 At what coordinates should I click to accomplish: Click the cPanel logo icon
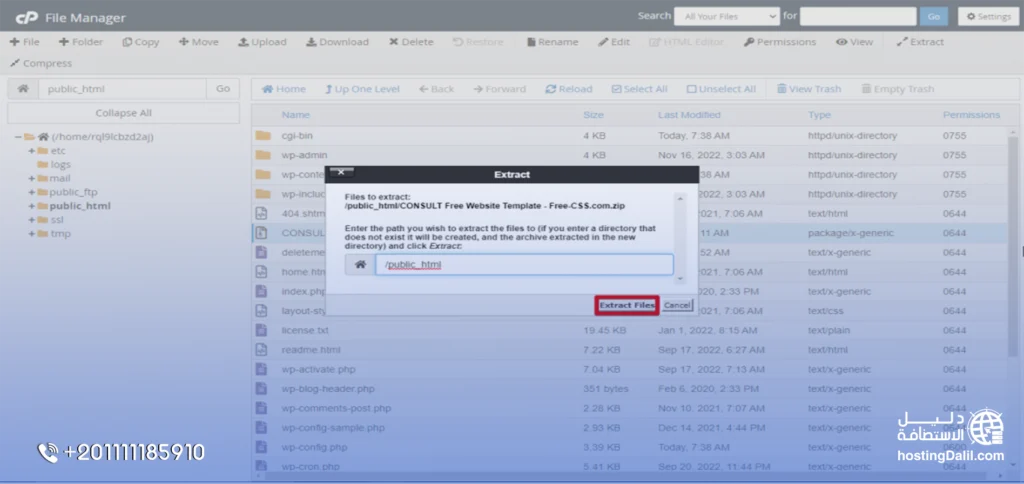point(27,18)
